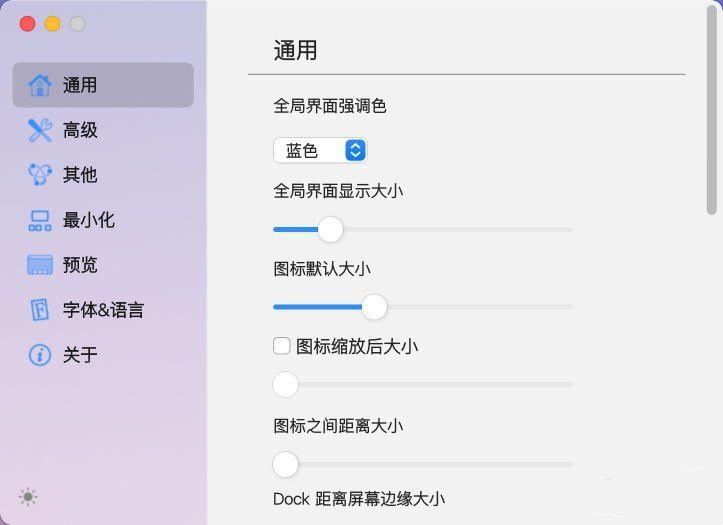Click the 其他 molecule icon
The height and width of the screenshot is (525, 723).
point(40,175)
